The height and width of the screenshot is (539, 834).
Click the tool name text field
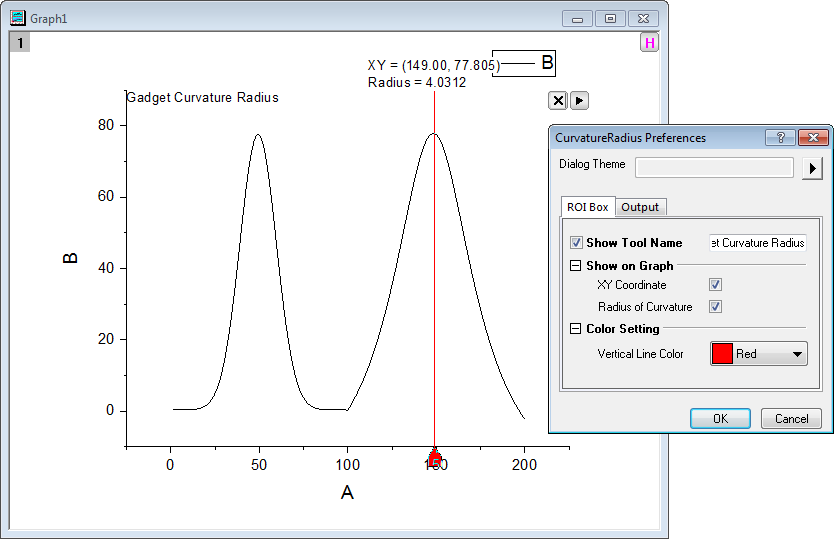(758, 243)
